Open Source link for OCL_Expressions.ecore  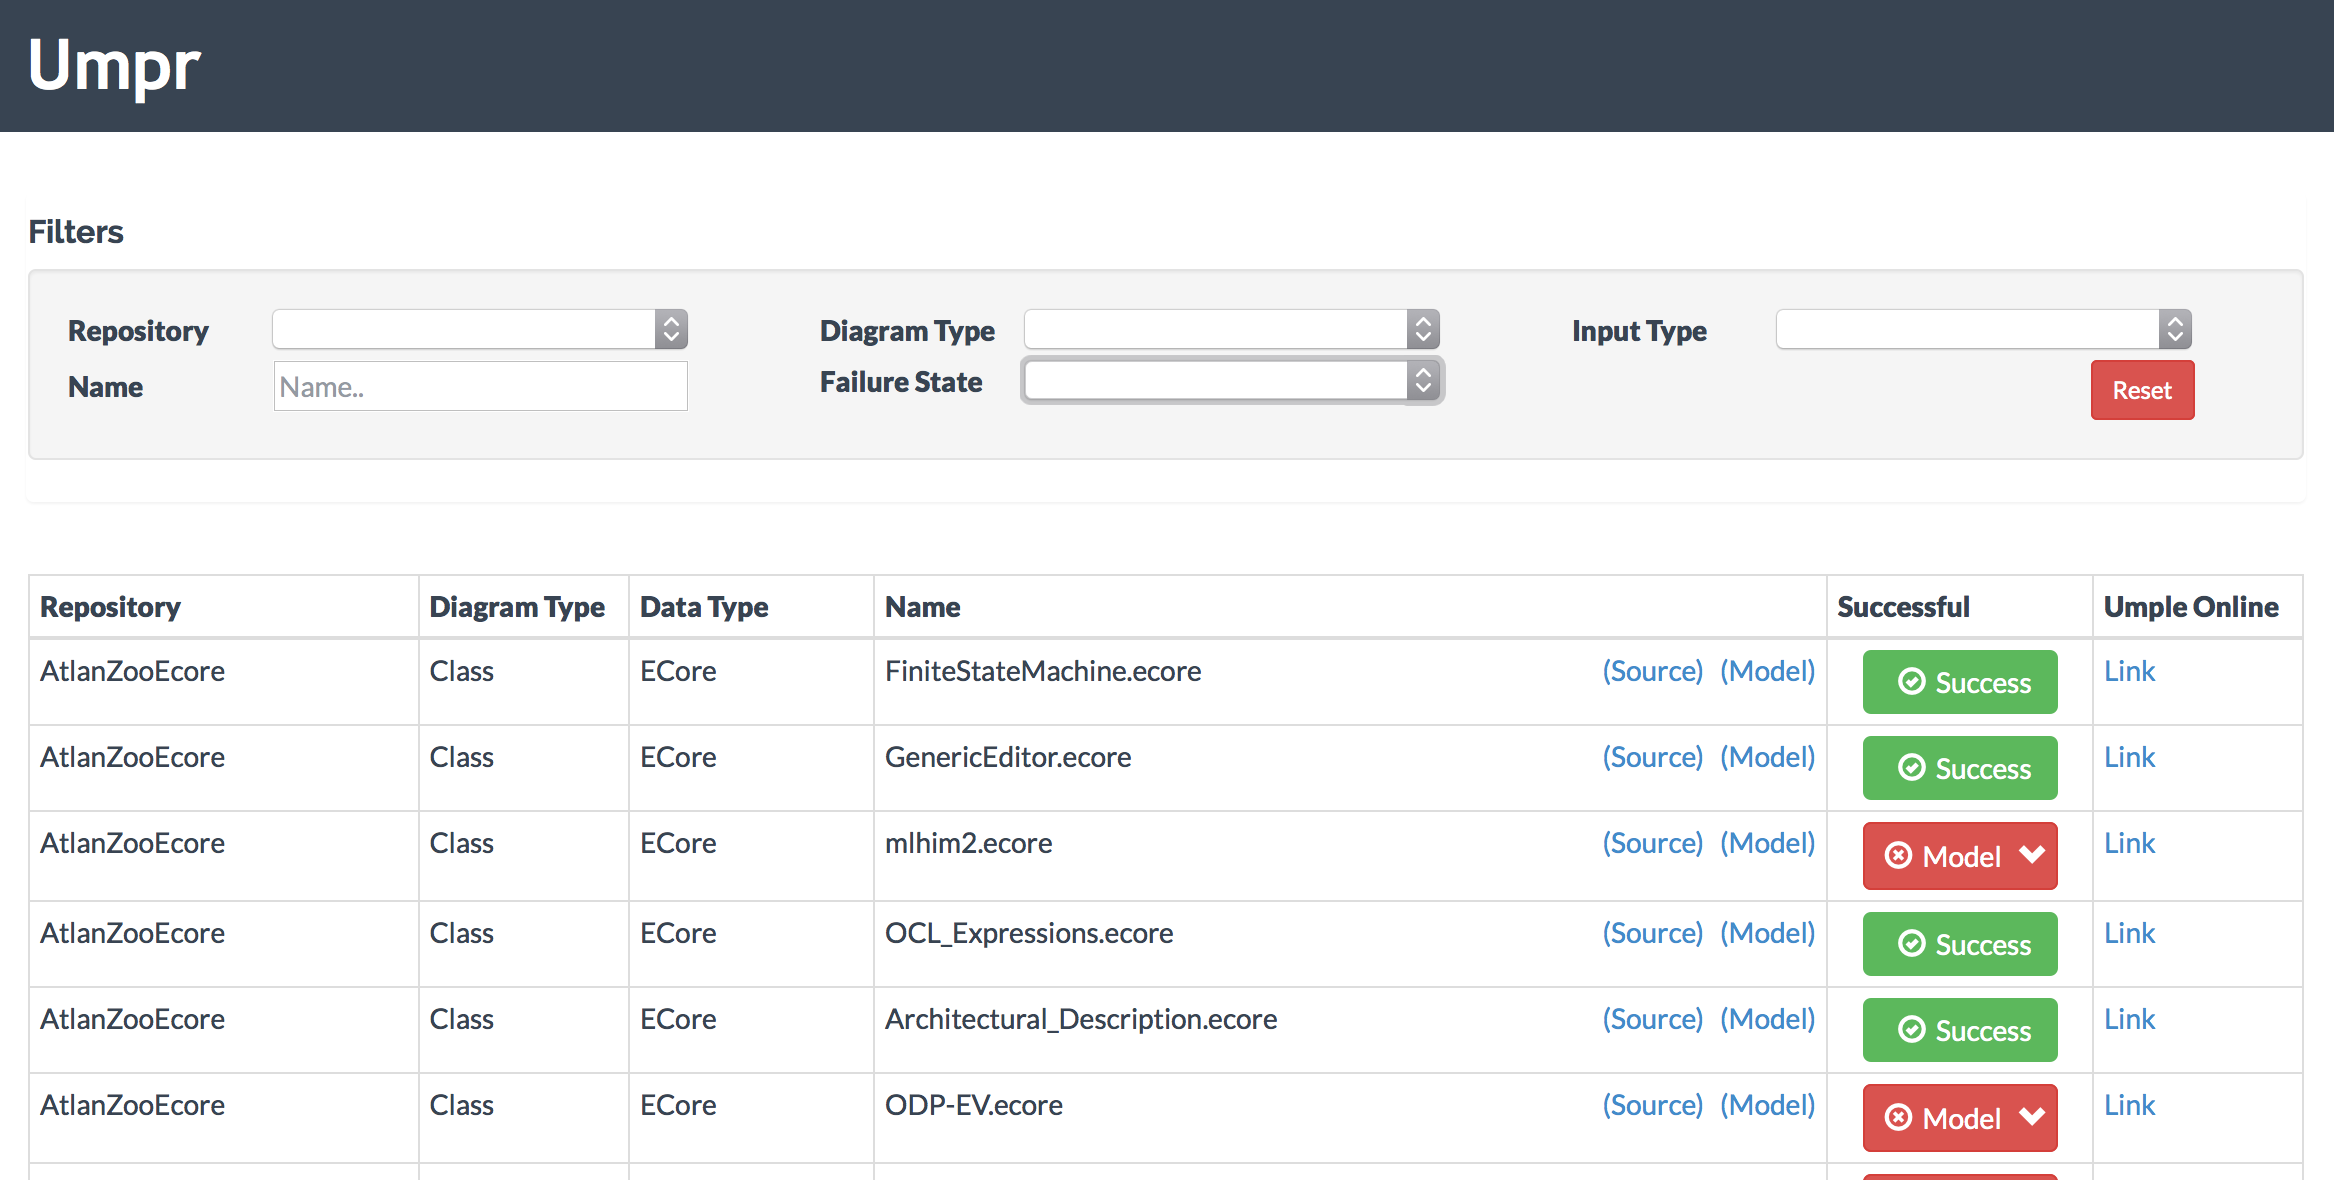1652,933
